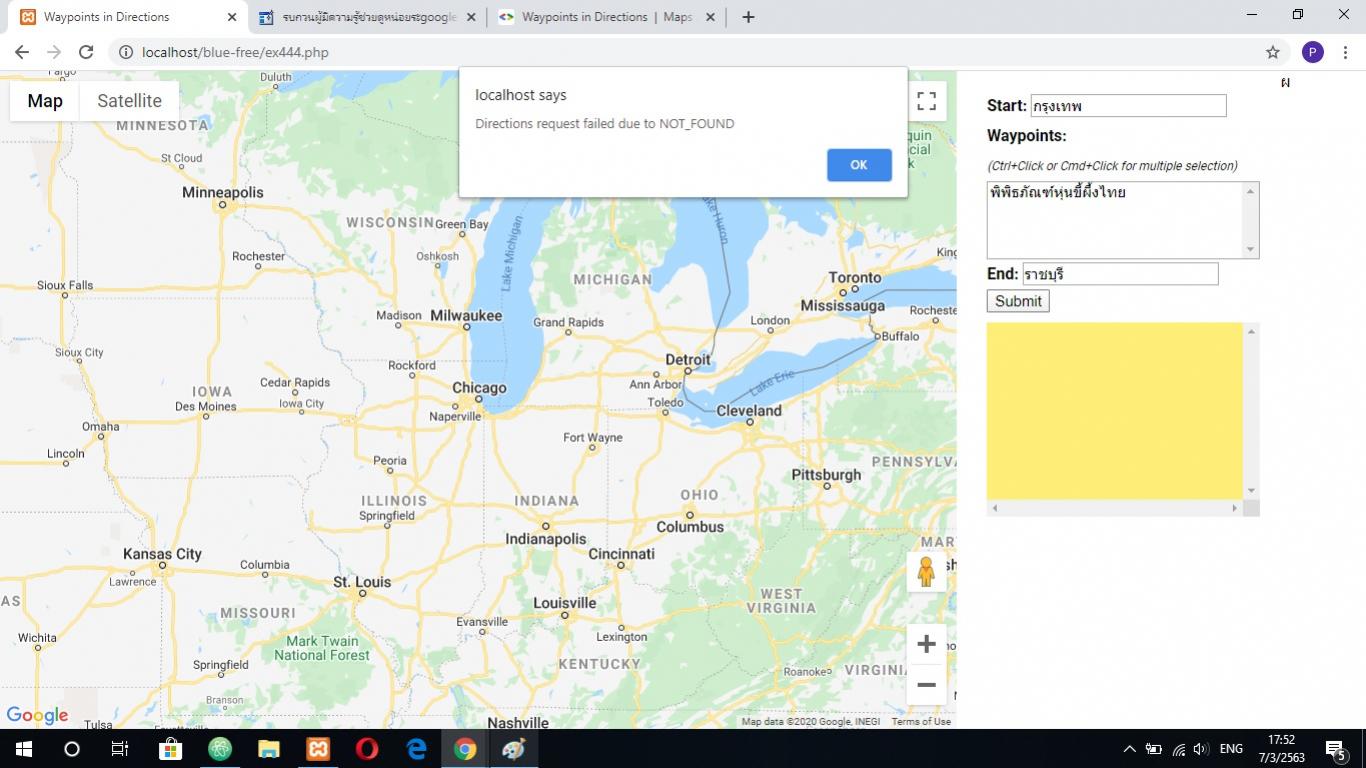
Task: Click the Pittsburgh label on the map
Action: click(826, 475)
